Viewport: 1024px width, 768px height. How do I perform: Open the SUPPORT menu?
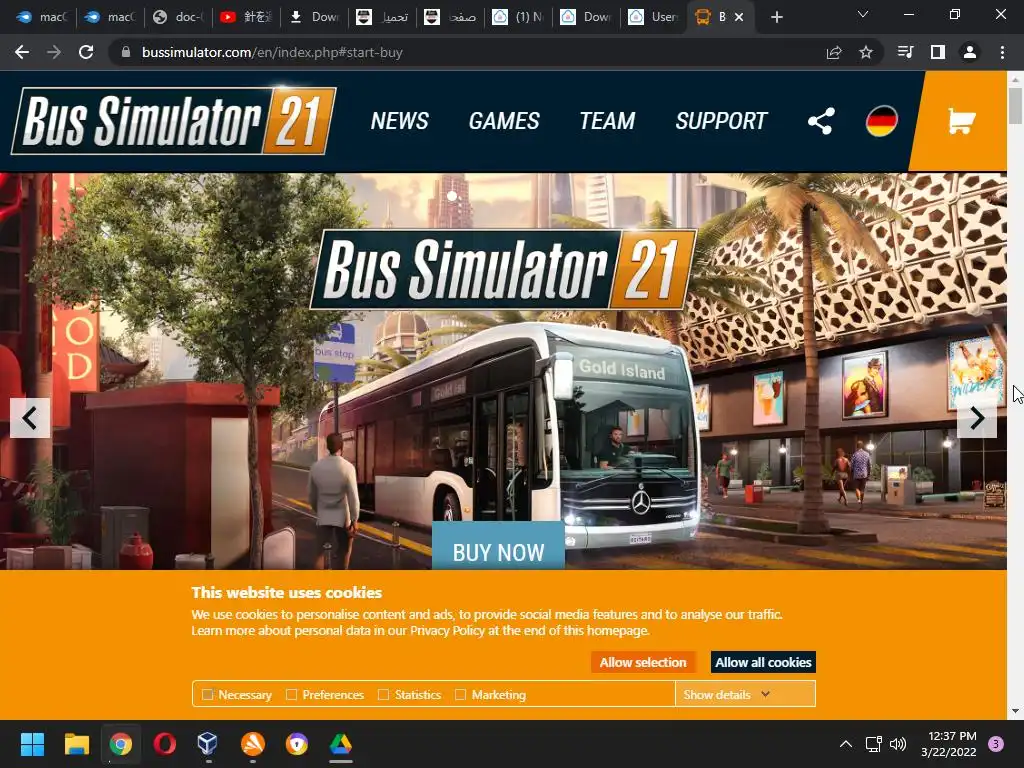coord(721,121)
